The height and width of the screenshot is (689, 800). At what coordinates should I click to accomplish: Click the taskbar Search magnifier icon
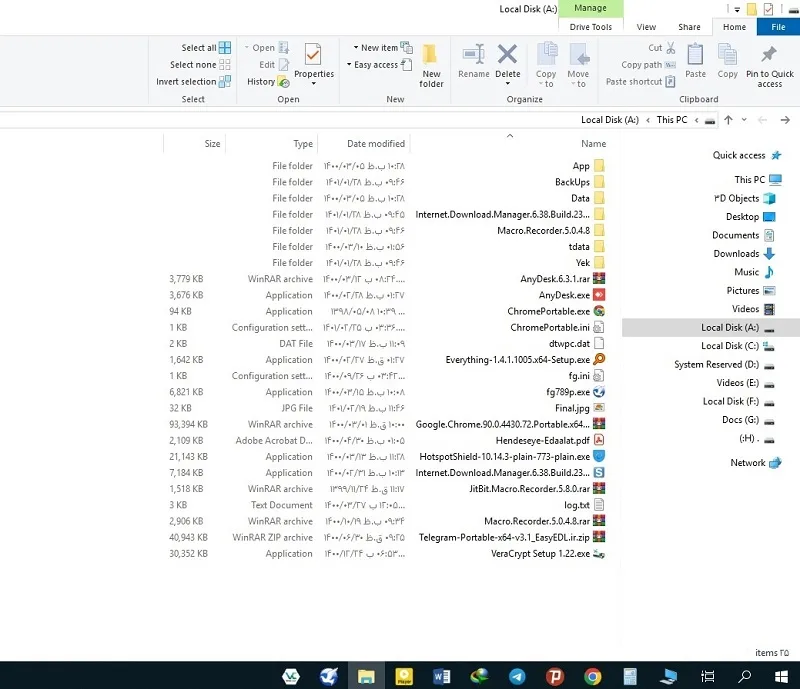pyautogui.click(x=744, y=677)
